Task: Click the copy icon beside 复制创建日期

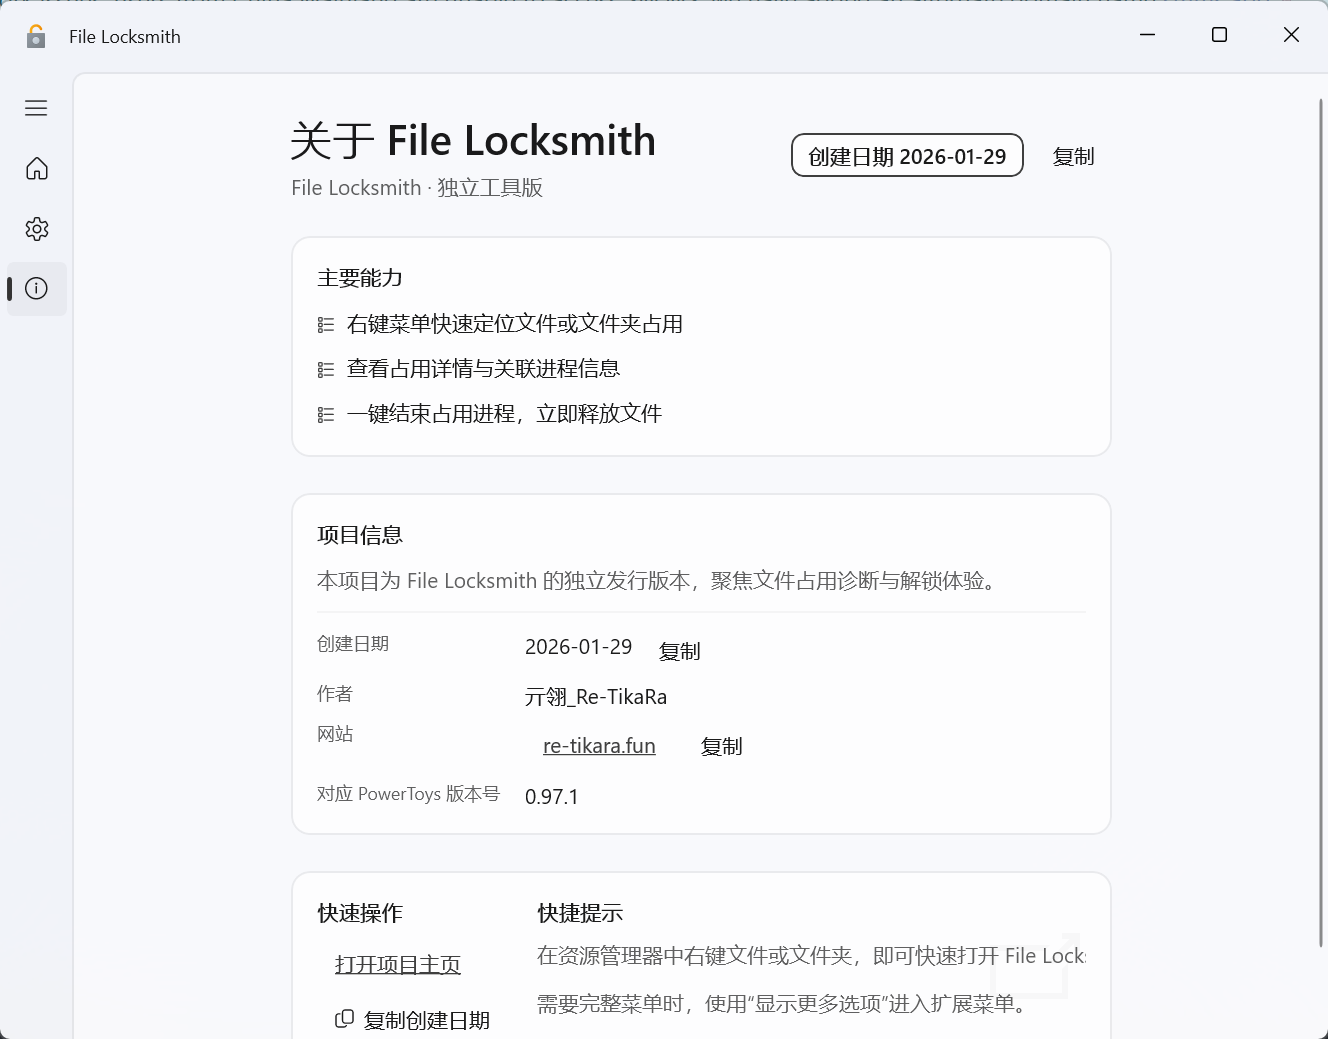Action: (x=344, y=1018)
